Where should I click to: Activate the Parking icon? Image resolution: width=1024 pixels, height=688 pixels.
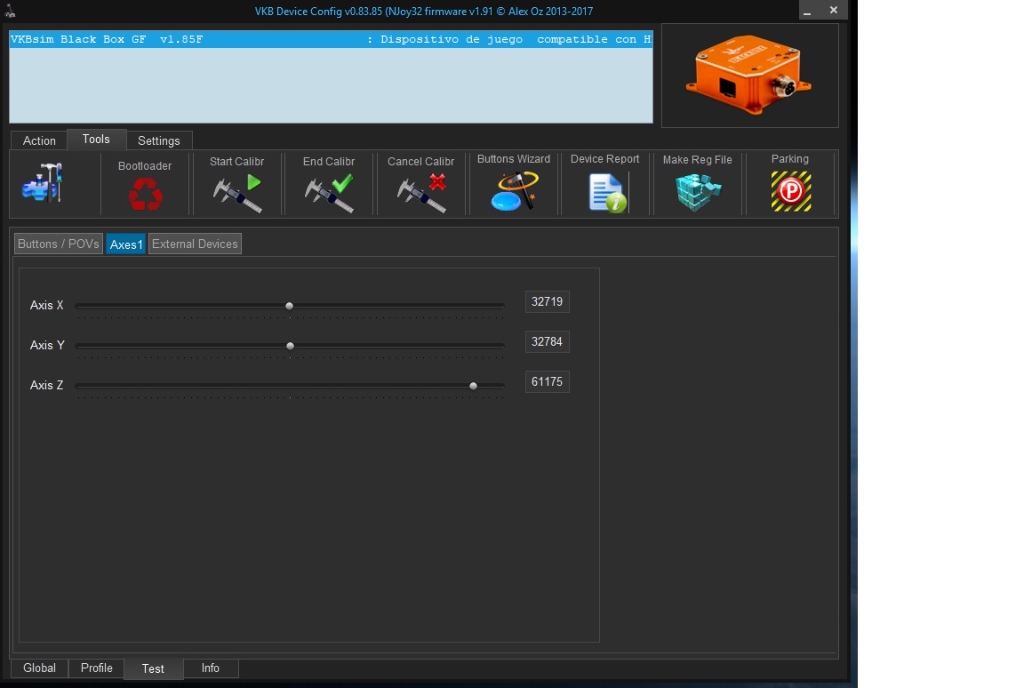790,191
